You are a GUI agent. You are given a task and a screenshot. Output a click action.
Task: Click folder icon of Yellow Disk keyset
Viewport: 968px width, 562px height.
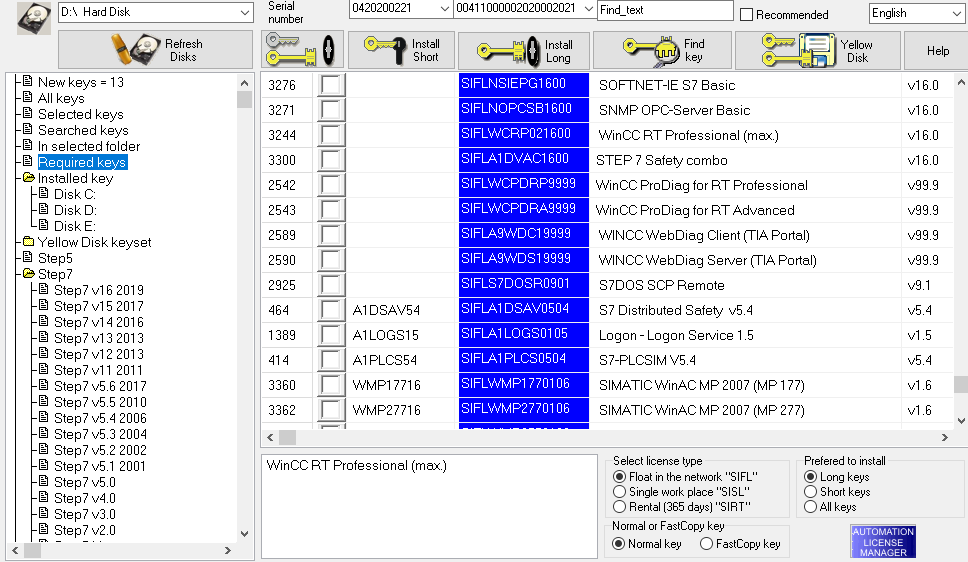pos(28,241)
